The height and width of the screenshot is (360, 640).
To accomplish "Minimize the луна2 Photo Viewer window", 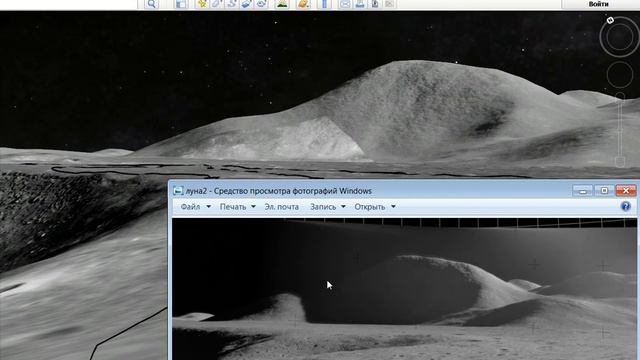I will (582, 191).
